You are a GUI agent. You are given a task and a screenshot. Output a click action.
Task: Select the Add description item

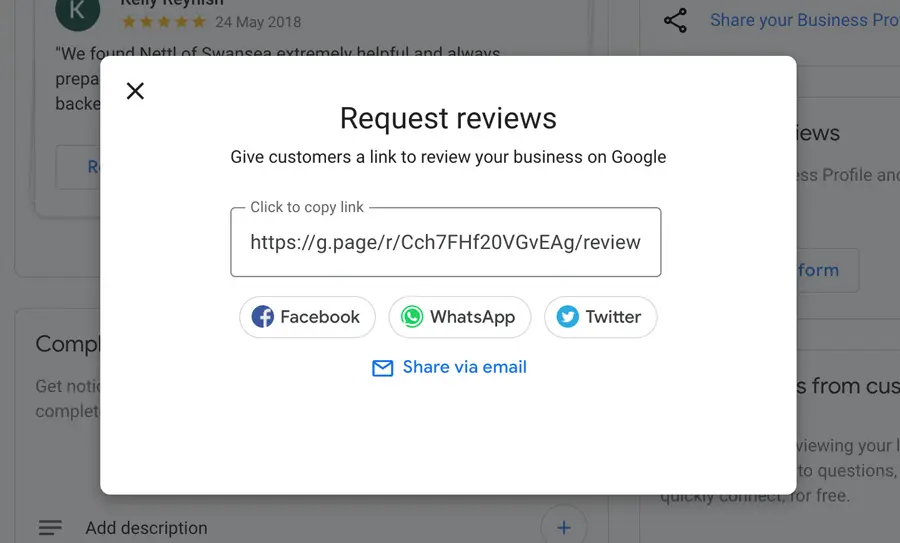pyautogui.click(x=146, y=527)
